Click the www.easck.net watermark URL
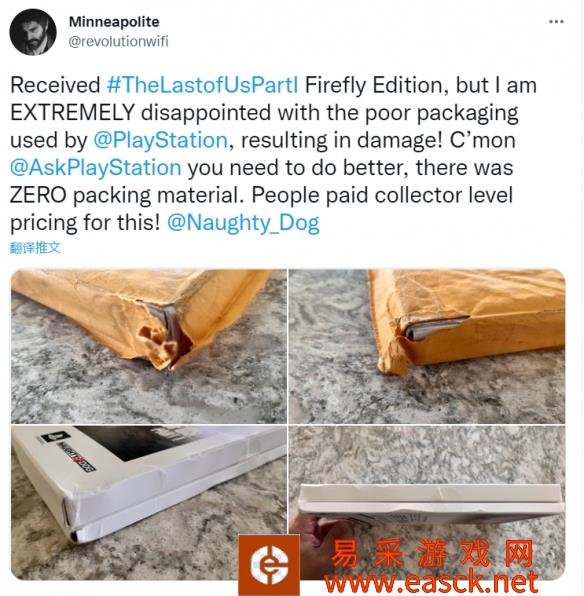The width and height of the screenshot is (584, 596). 431,582
